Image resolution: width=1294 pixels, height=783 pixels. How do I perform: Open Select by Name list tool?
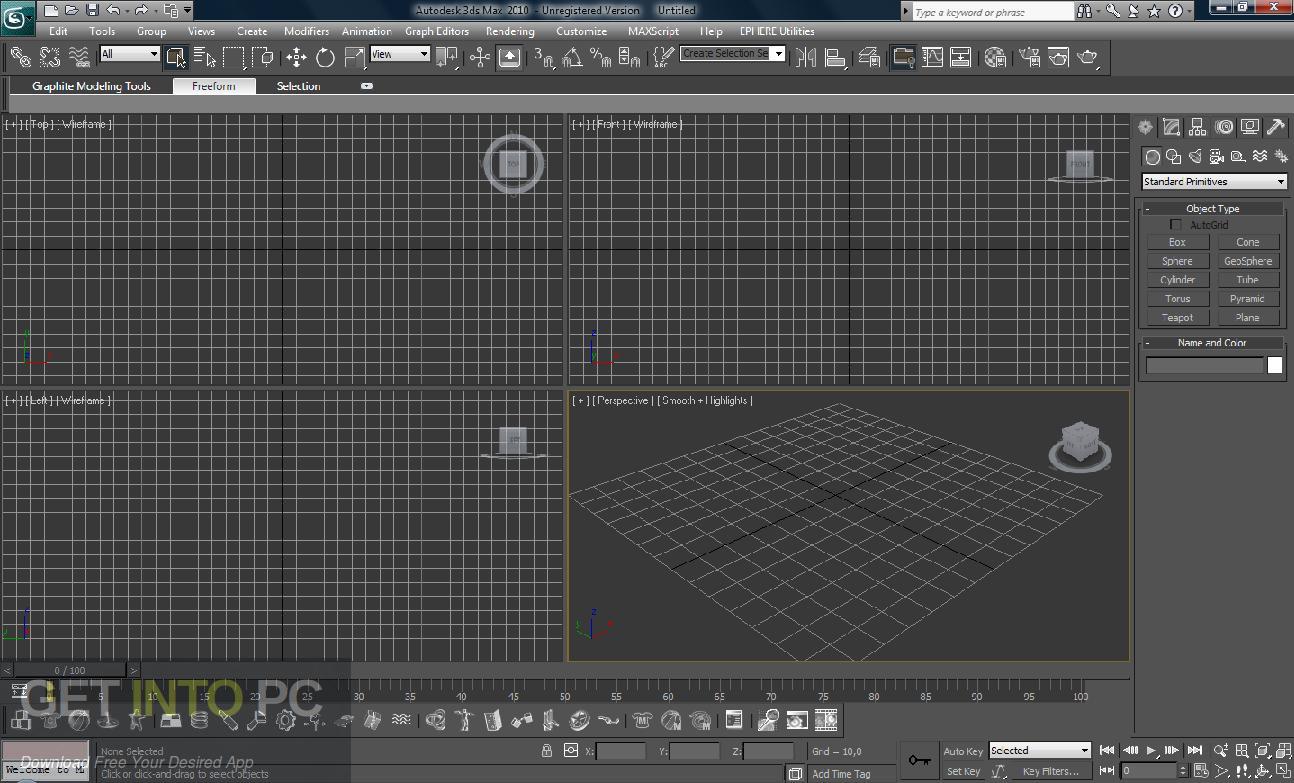pyautogui.click(x=205, y=56)
